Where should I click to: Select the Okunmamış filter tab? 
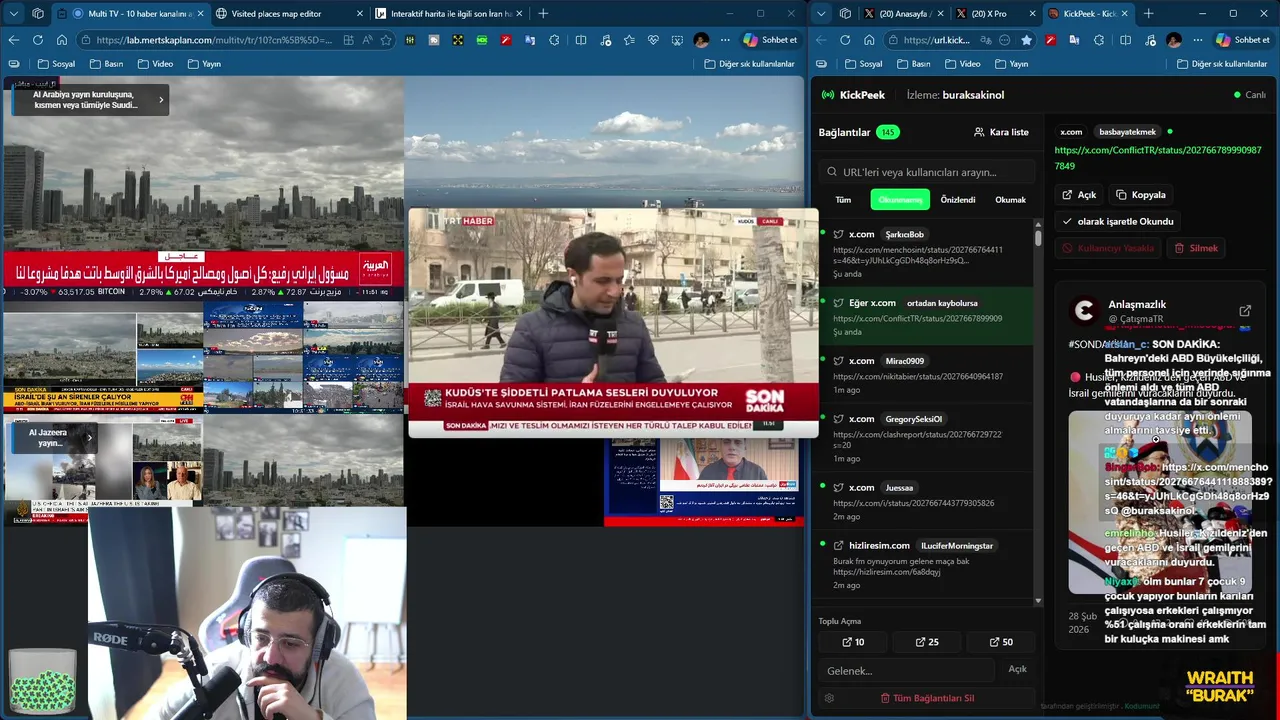click(x=900, y=200)
